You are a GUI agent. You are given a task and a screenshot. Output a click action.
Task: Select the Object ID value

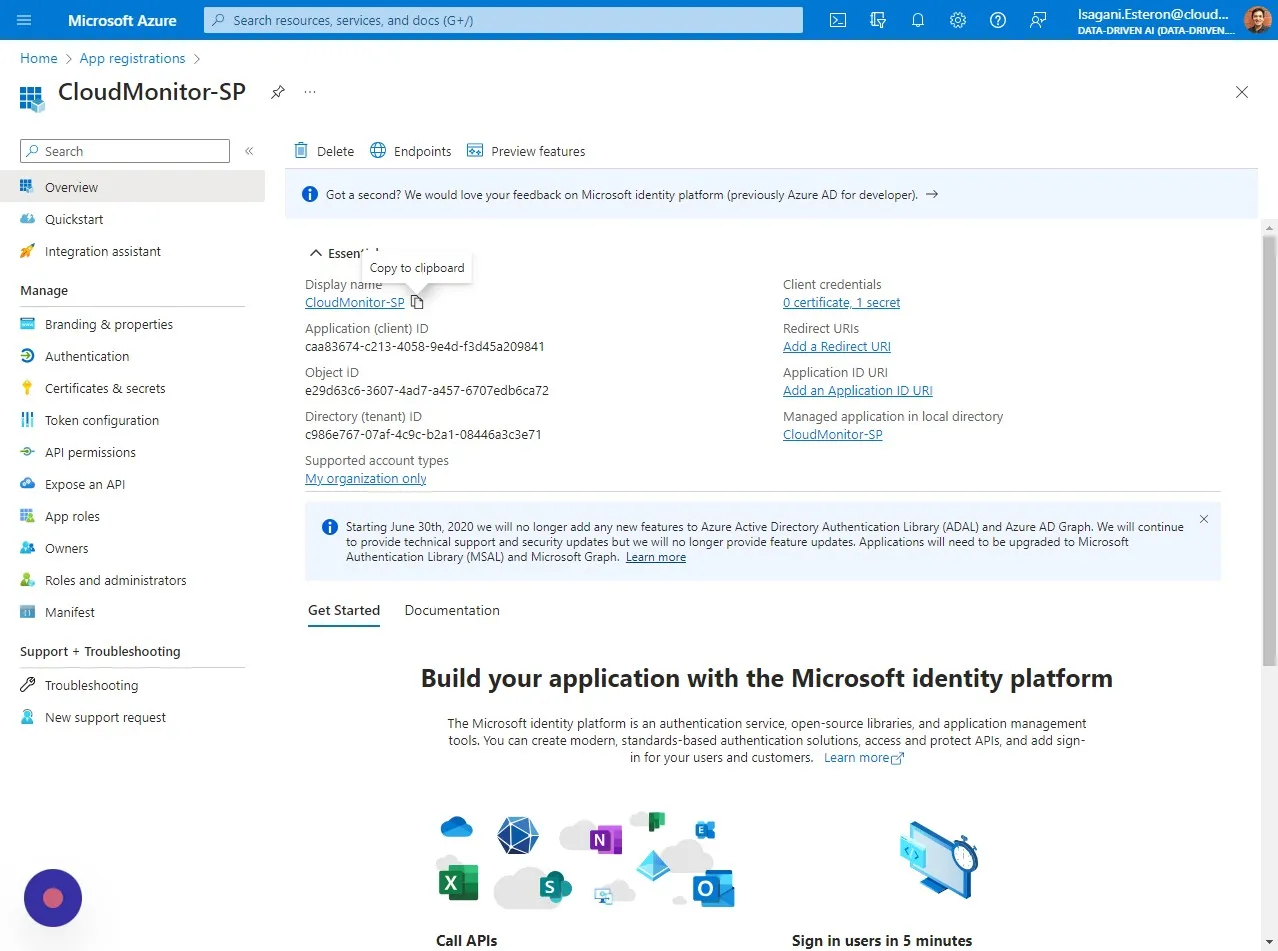point(427,391)
